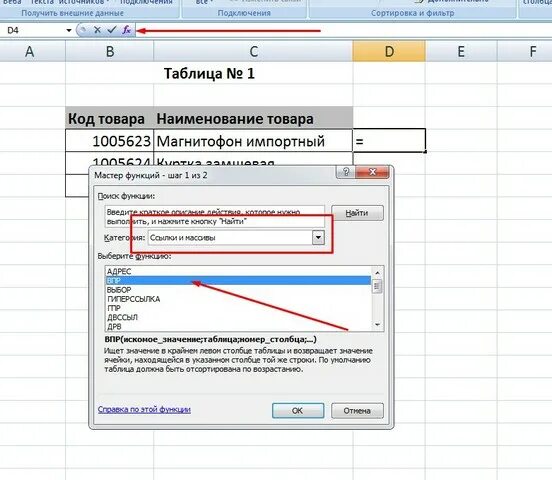552x480 pixels.
Task: Click the Name Box showing D4
Action: [x=33, y=30]
